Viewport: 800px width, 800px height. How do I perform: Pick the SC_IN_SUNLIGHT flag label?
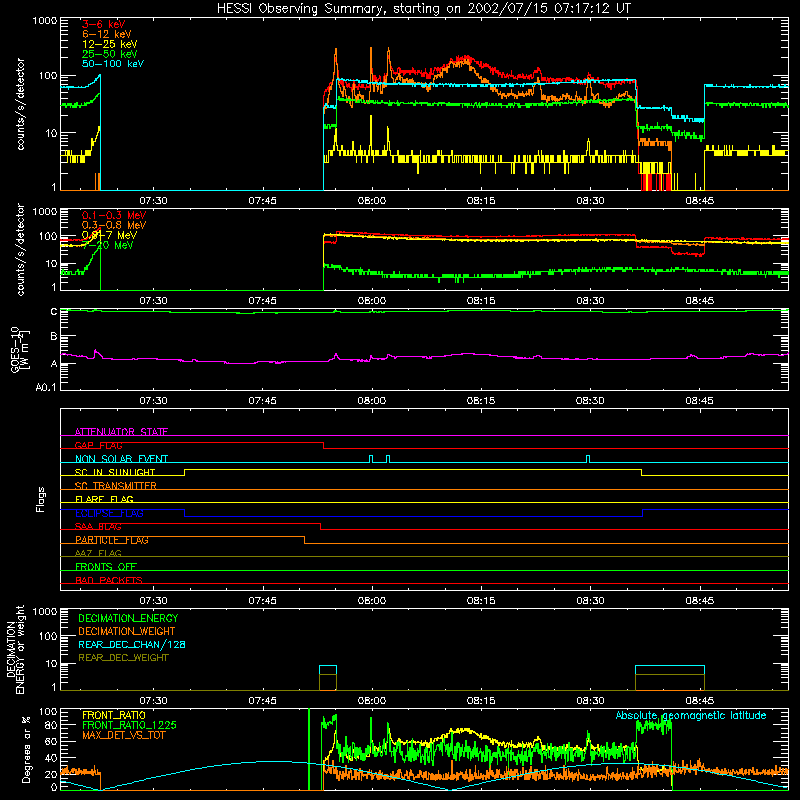(x=115, y=472)
